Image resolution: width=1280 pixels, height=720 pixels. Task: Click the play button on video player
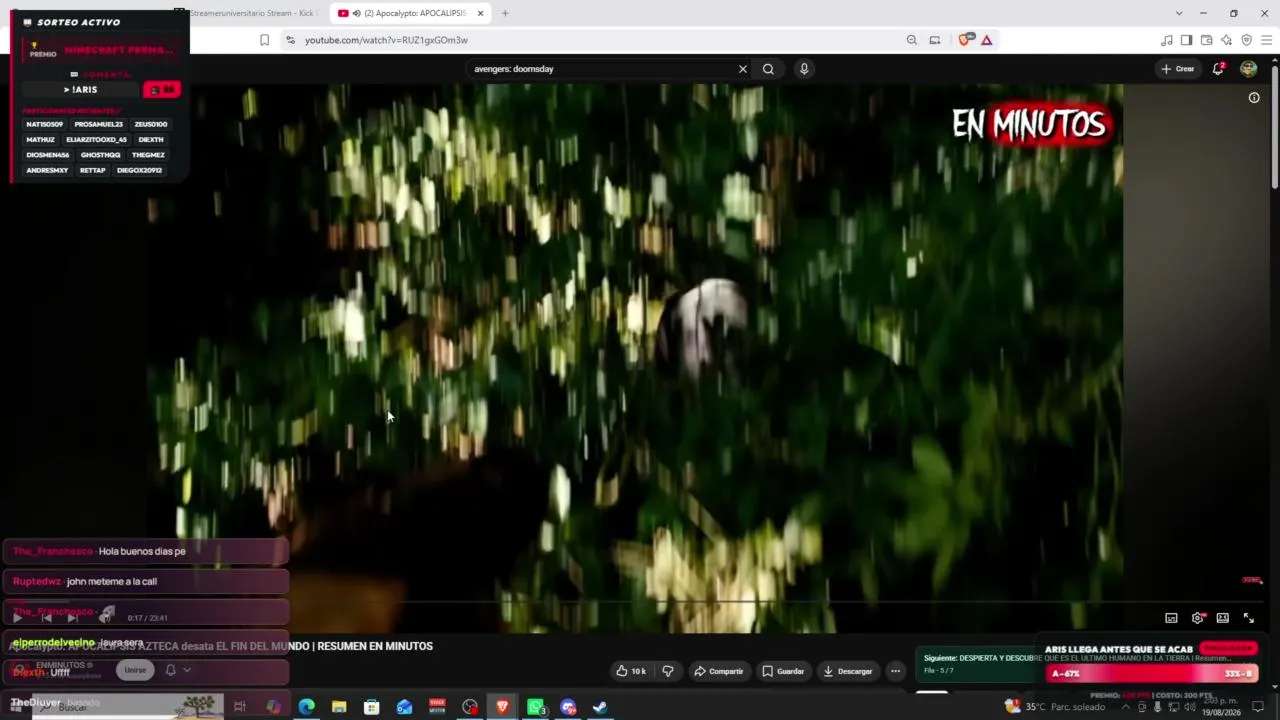click(17, 618)
